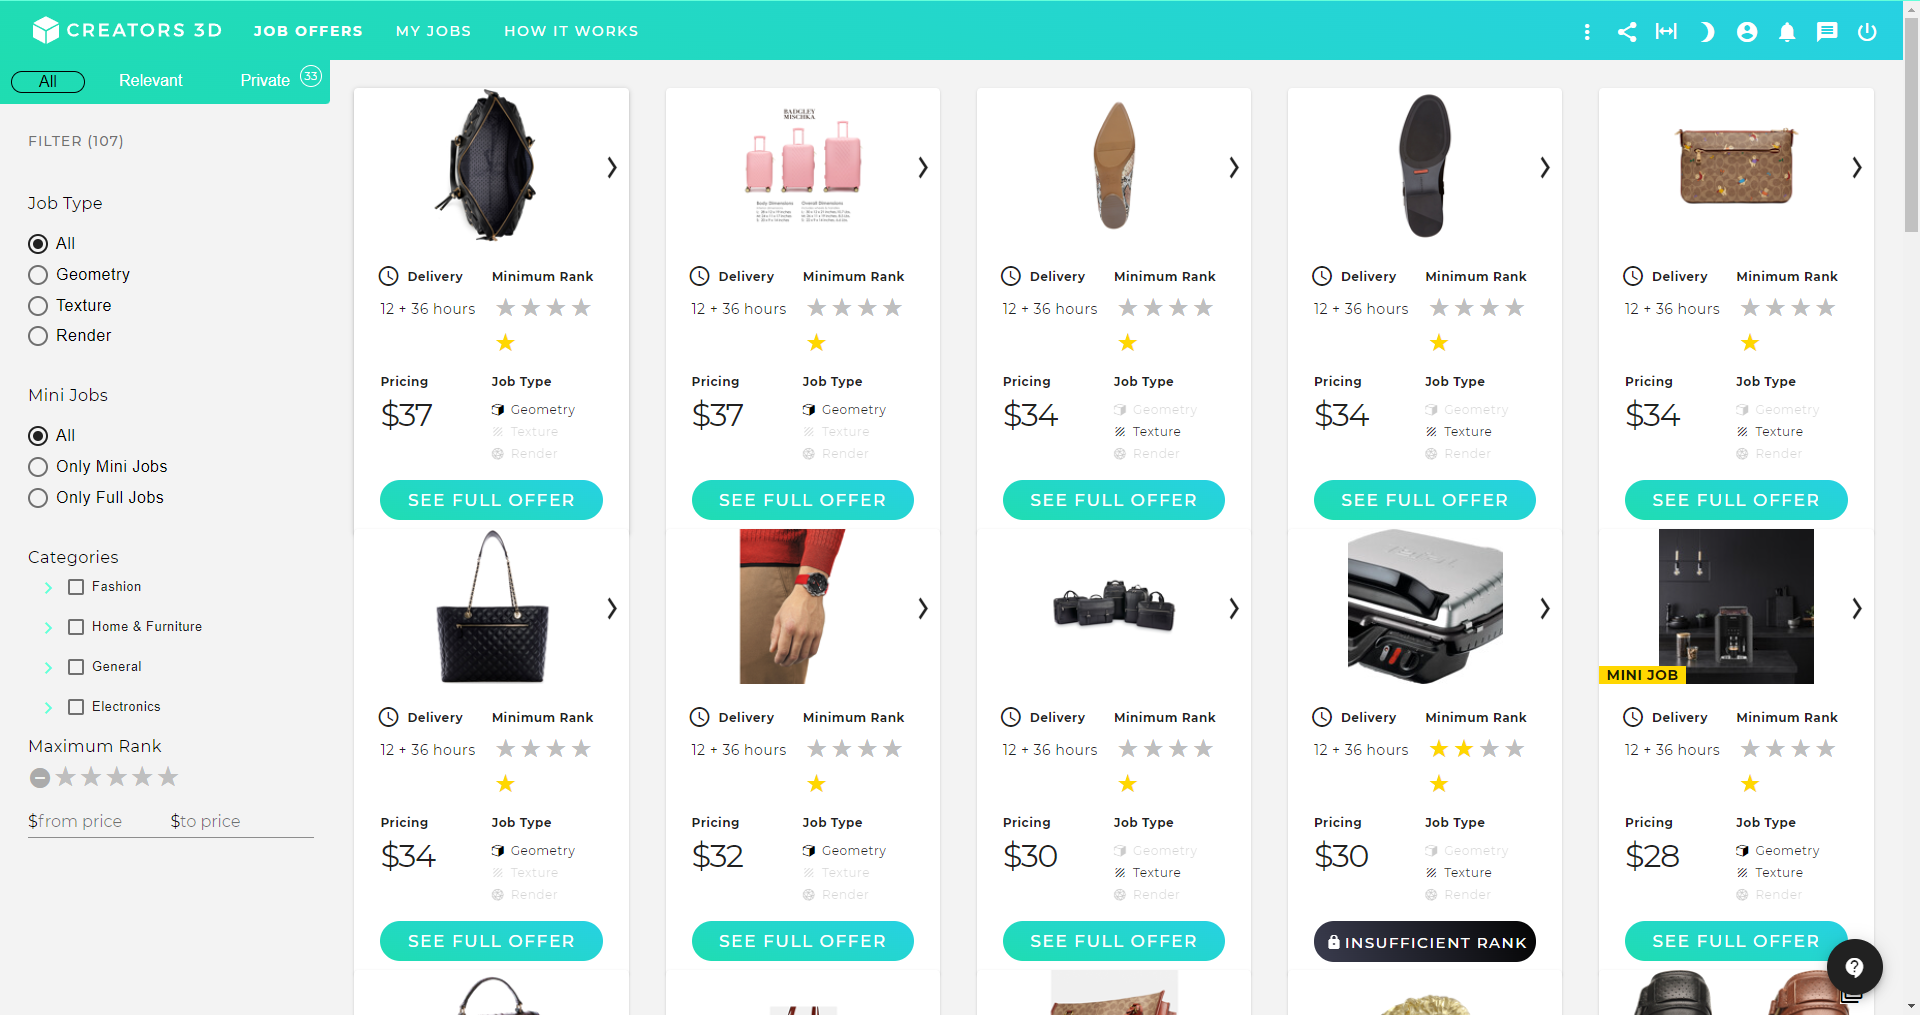
Task: Toggle dark mode moon icon
Action: tap(1707, 32)
